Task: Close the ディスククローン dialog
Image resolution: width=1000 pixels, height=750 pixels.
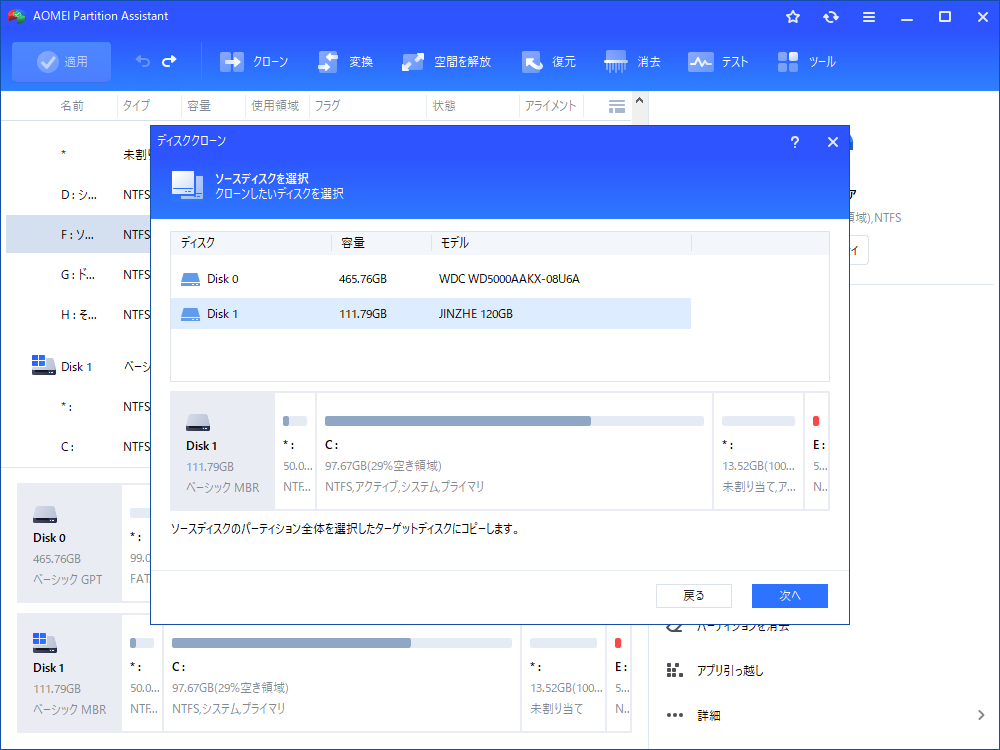Action: click(x=832, y=142)
